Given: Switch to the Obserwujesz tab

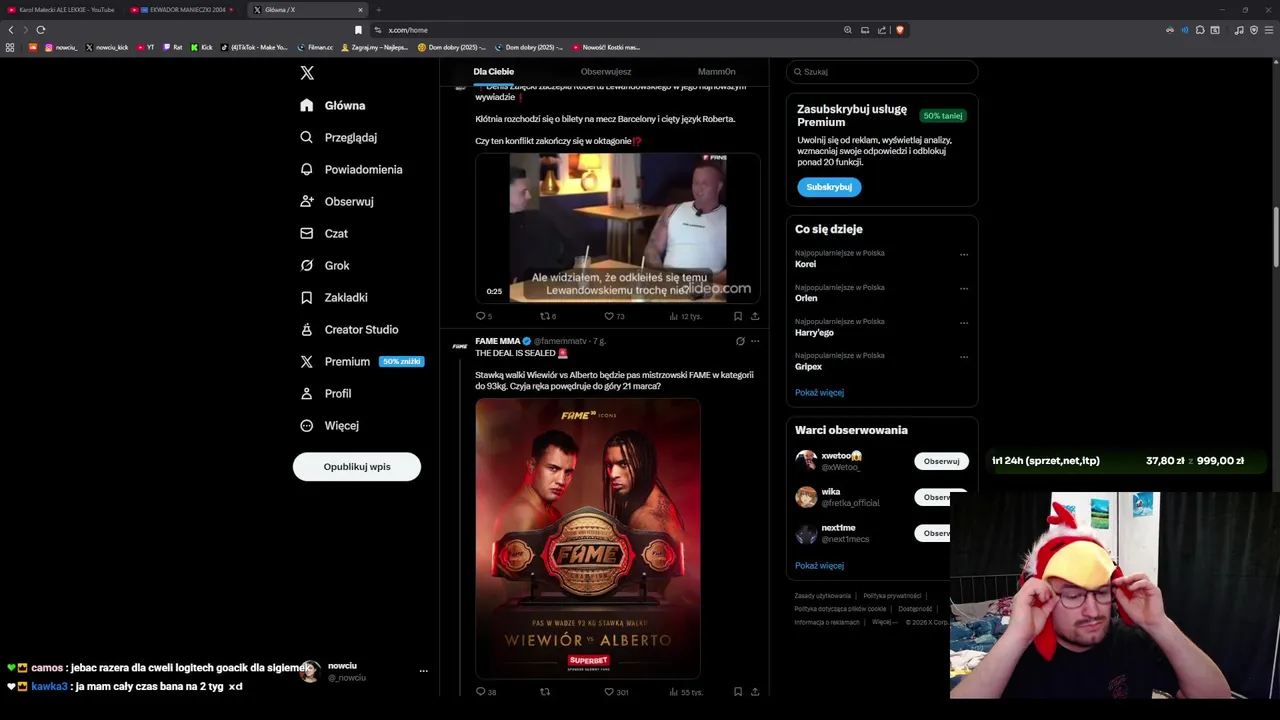Looking at the screenshot, I should [x=606, y=72].
